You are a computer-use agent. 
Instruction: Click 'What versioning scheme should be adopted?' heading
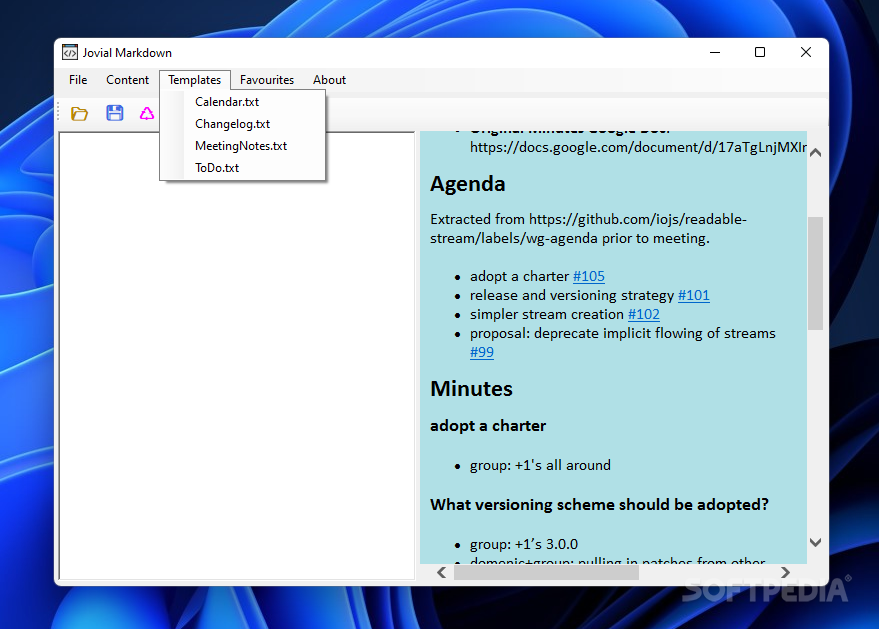[599, 505]
